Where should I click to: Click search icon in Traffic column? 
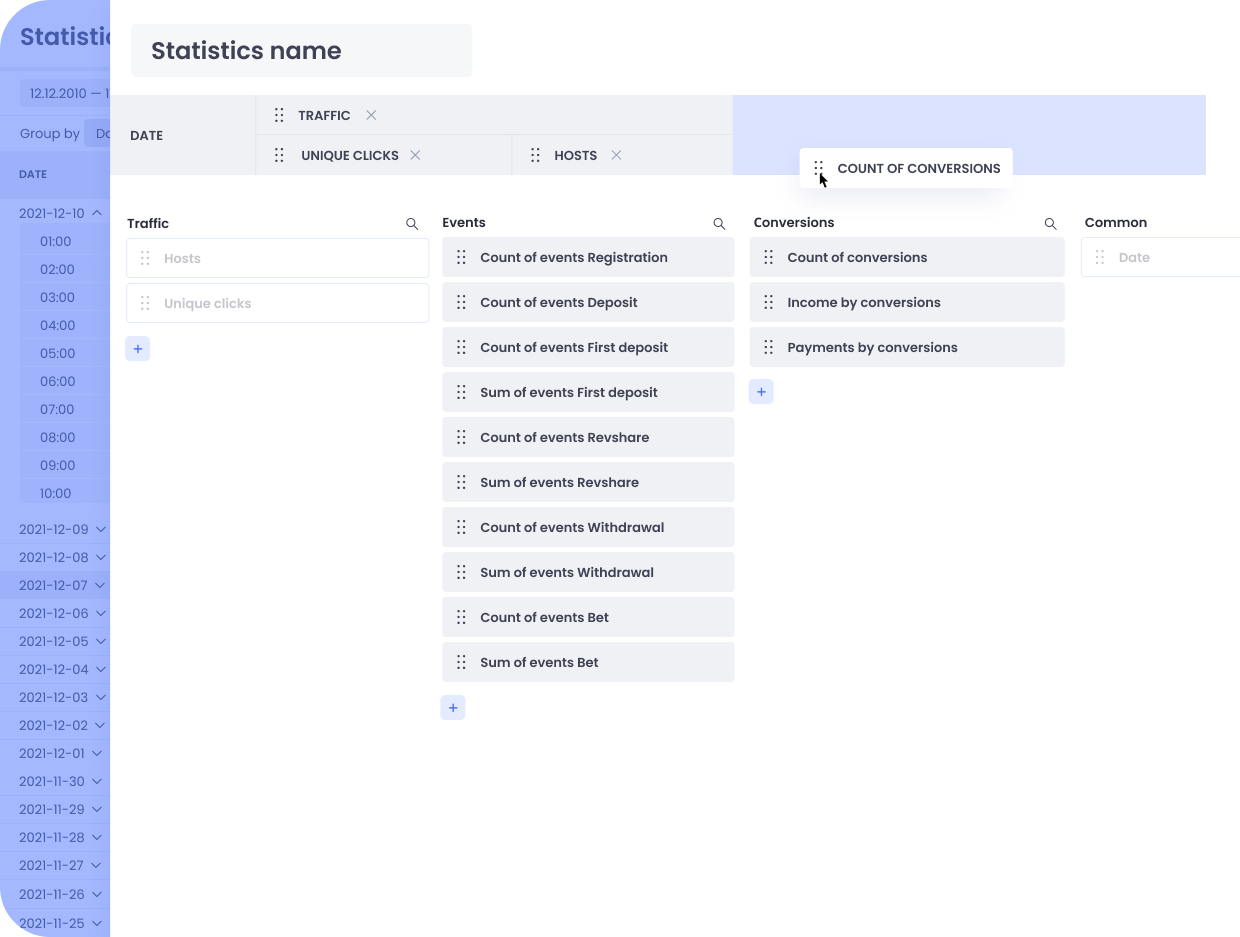(412, 224)
